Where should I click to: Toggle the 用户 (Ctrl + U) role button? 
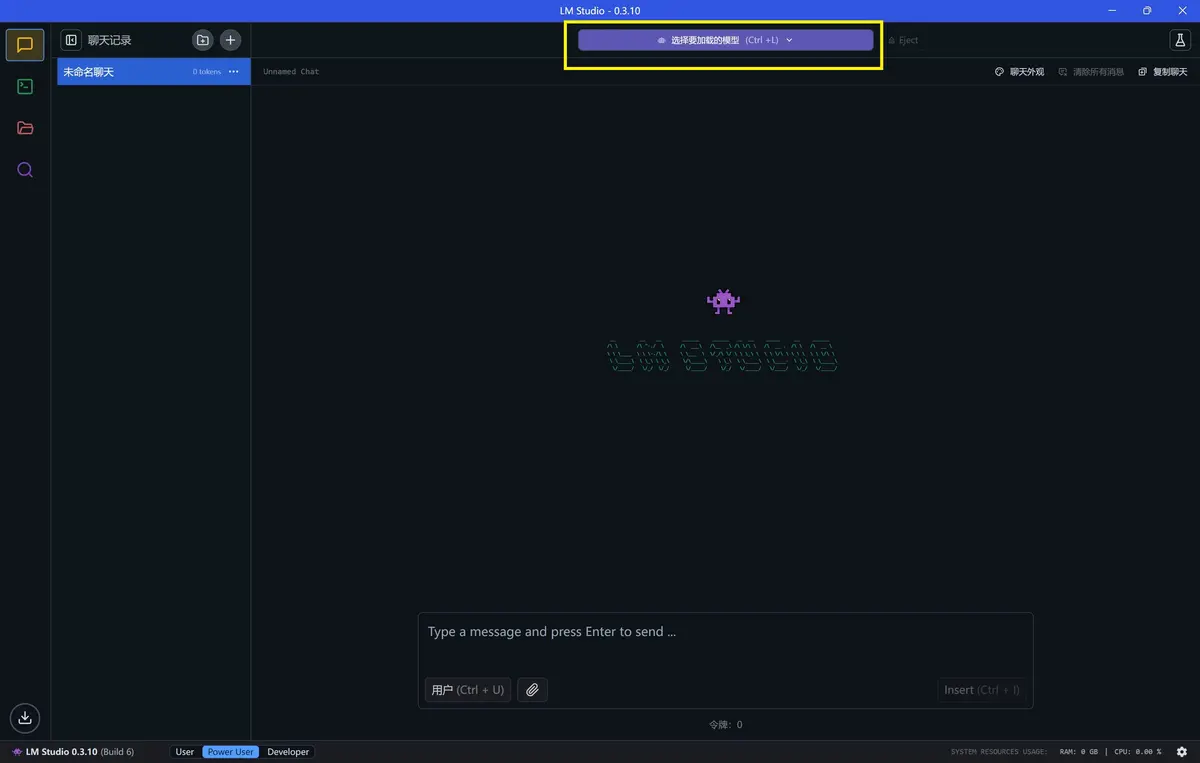click(468, 690)
